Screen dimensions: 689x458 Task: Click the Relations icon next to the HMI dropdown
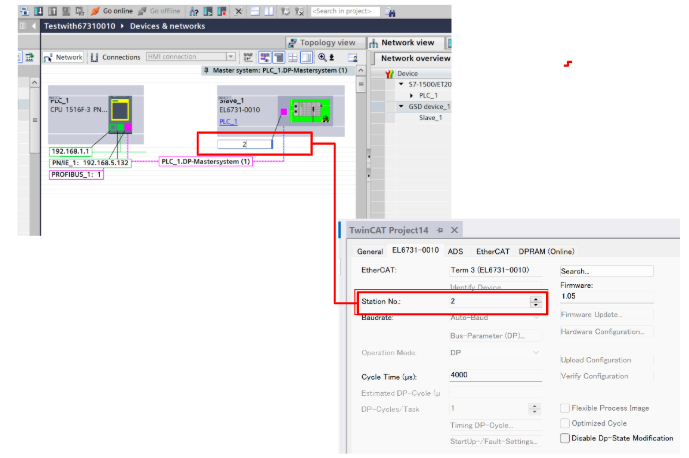(248, 57)
